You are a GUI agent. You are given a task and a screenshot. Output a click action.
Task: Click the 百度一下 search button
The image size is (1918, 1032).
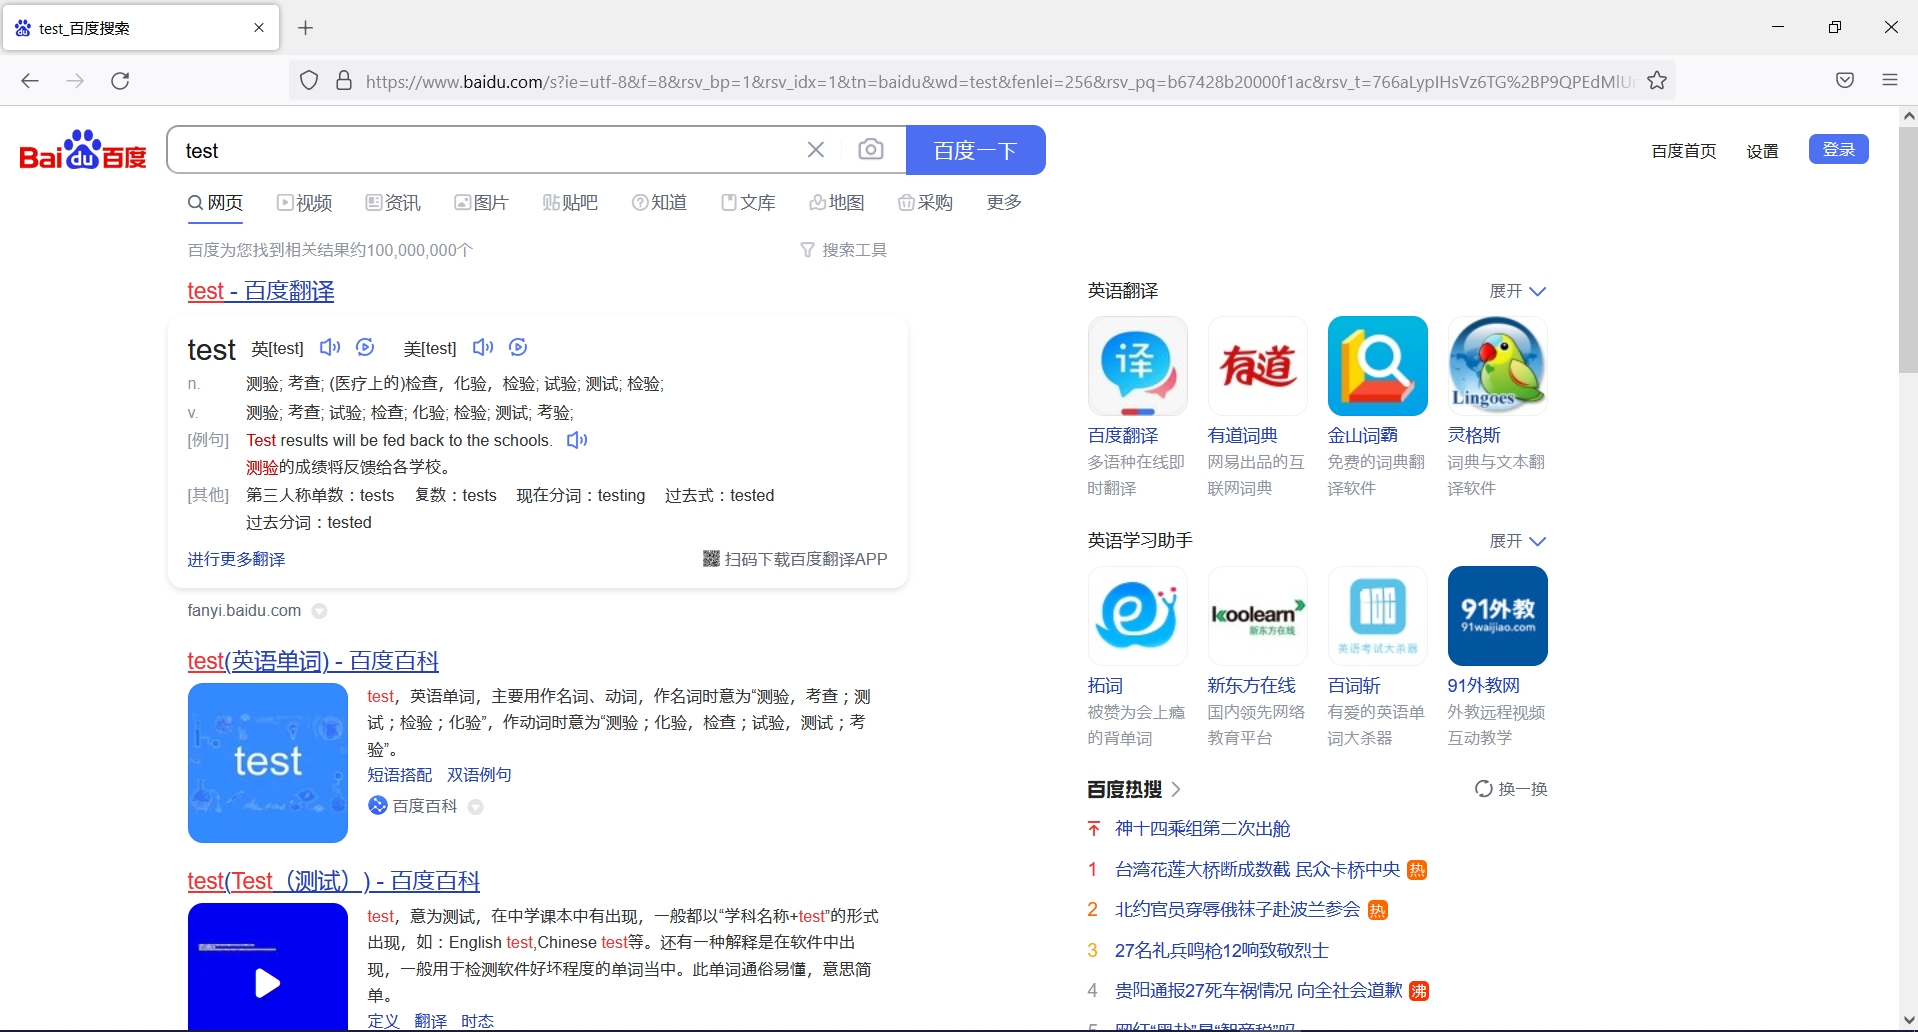pos(975,149)
